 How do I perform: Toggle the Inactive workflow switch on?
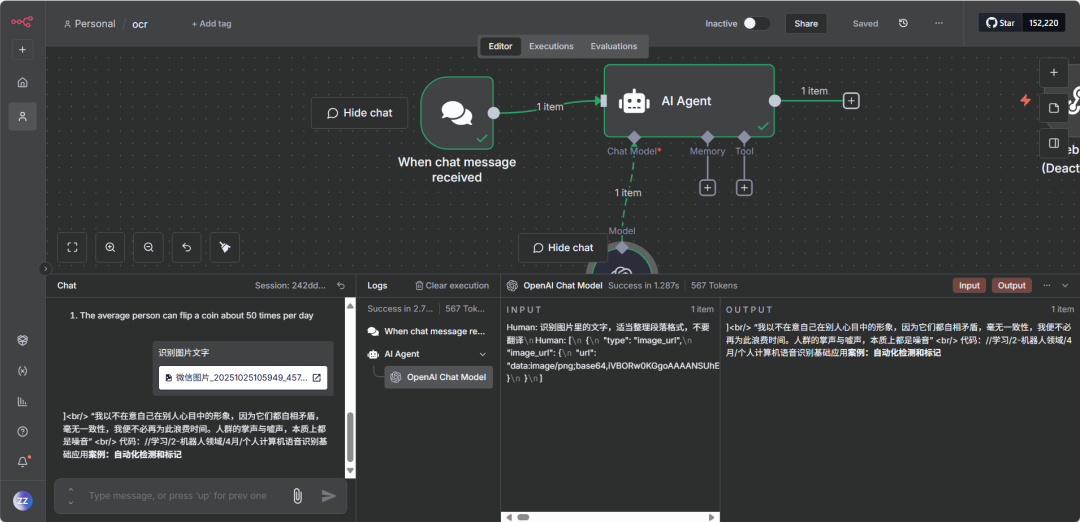(756, 23)
